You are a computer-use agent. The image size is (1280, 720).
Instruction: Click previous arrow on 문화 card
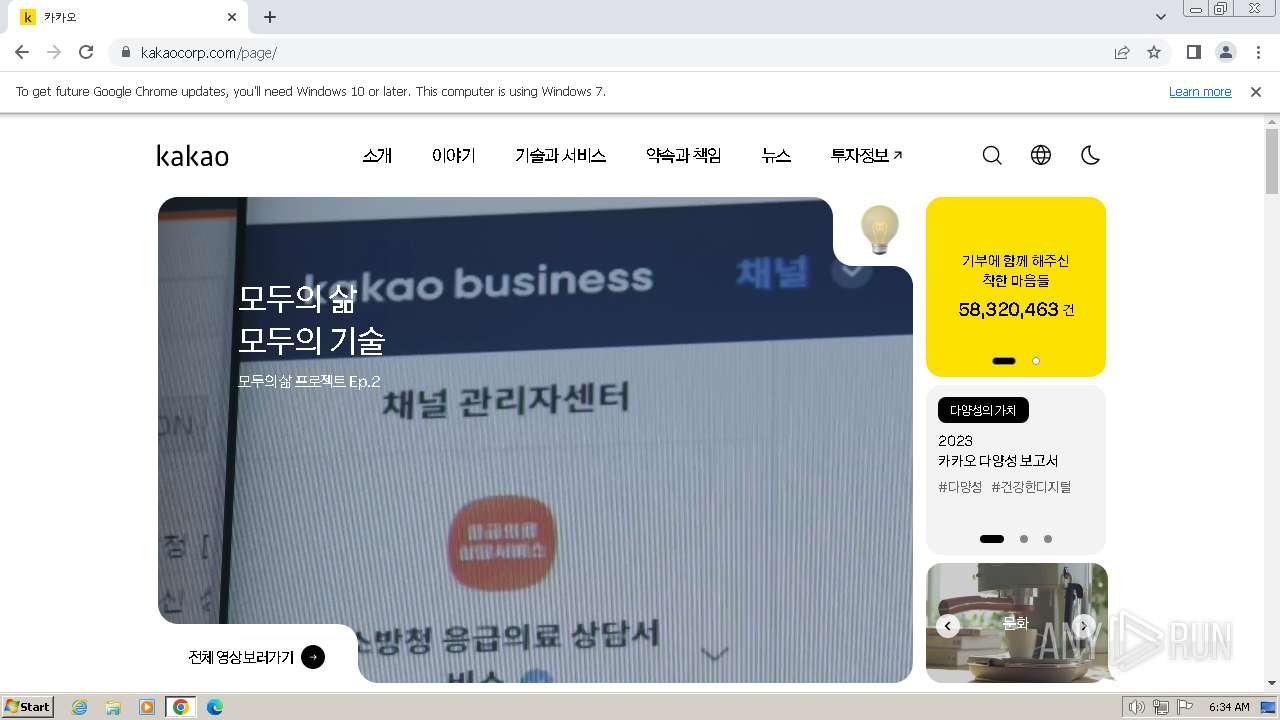(x=948, y=626)
